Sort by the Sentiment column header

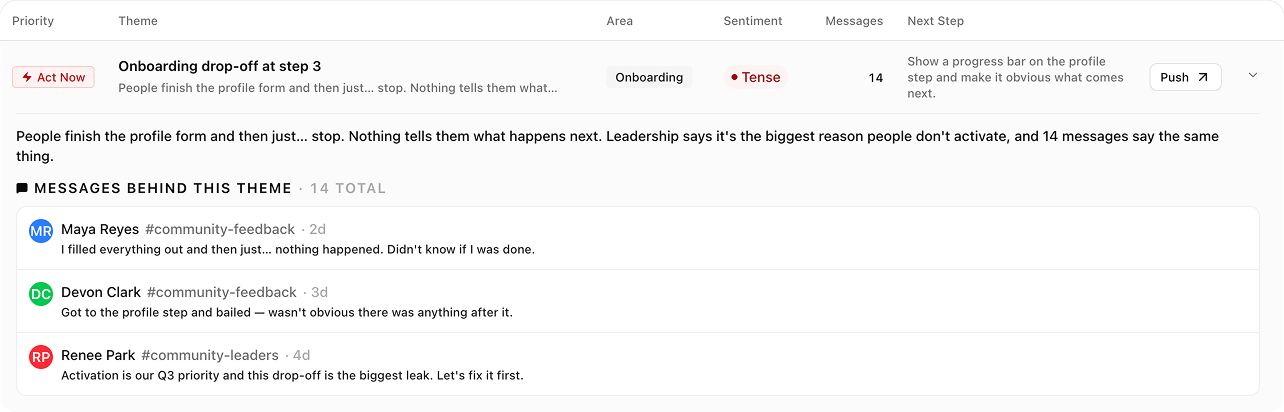[x=753, y=21]
